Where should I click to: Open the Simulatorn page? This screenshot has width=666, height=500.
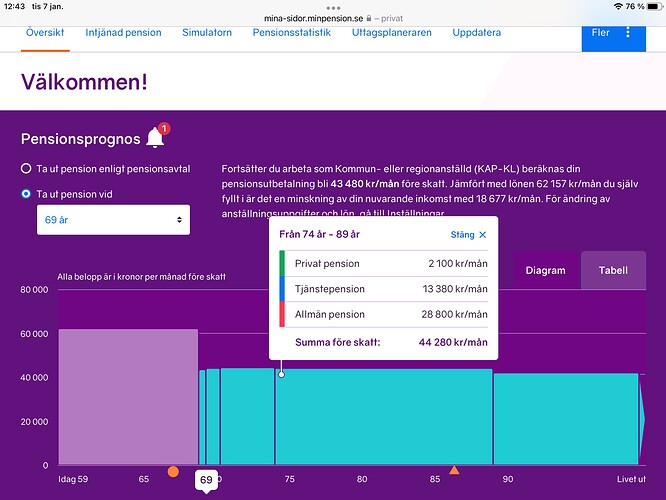[207, 32]
